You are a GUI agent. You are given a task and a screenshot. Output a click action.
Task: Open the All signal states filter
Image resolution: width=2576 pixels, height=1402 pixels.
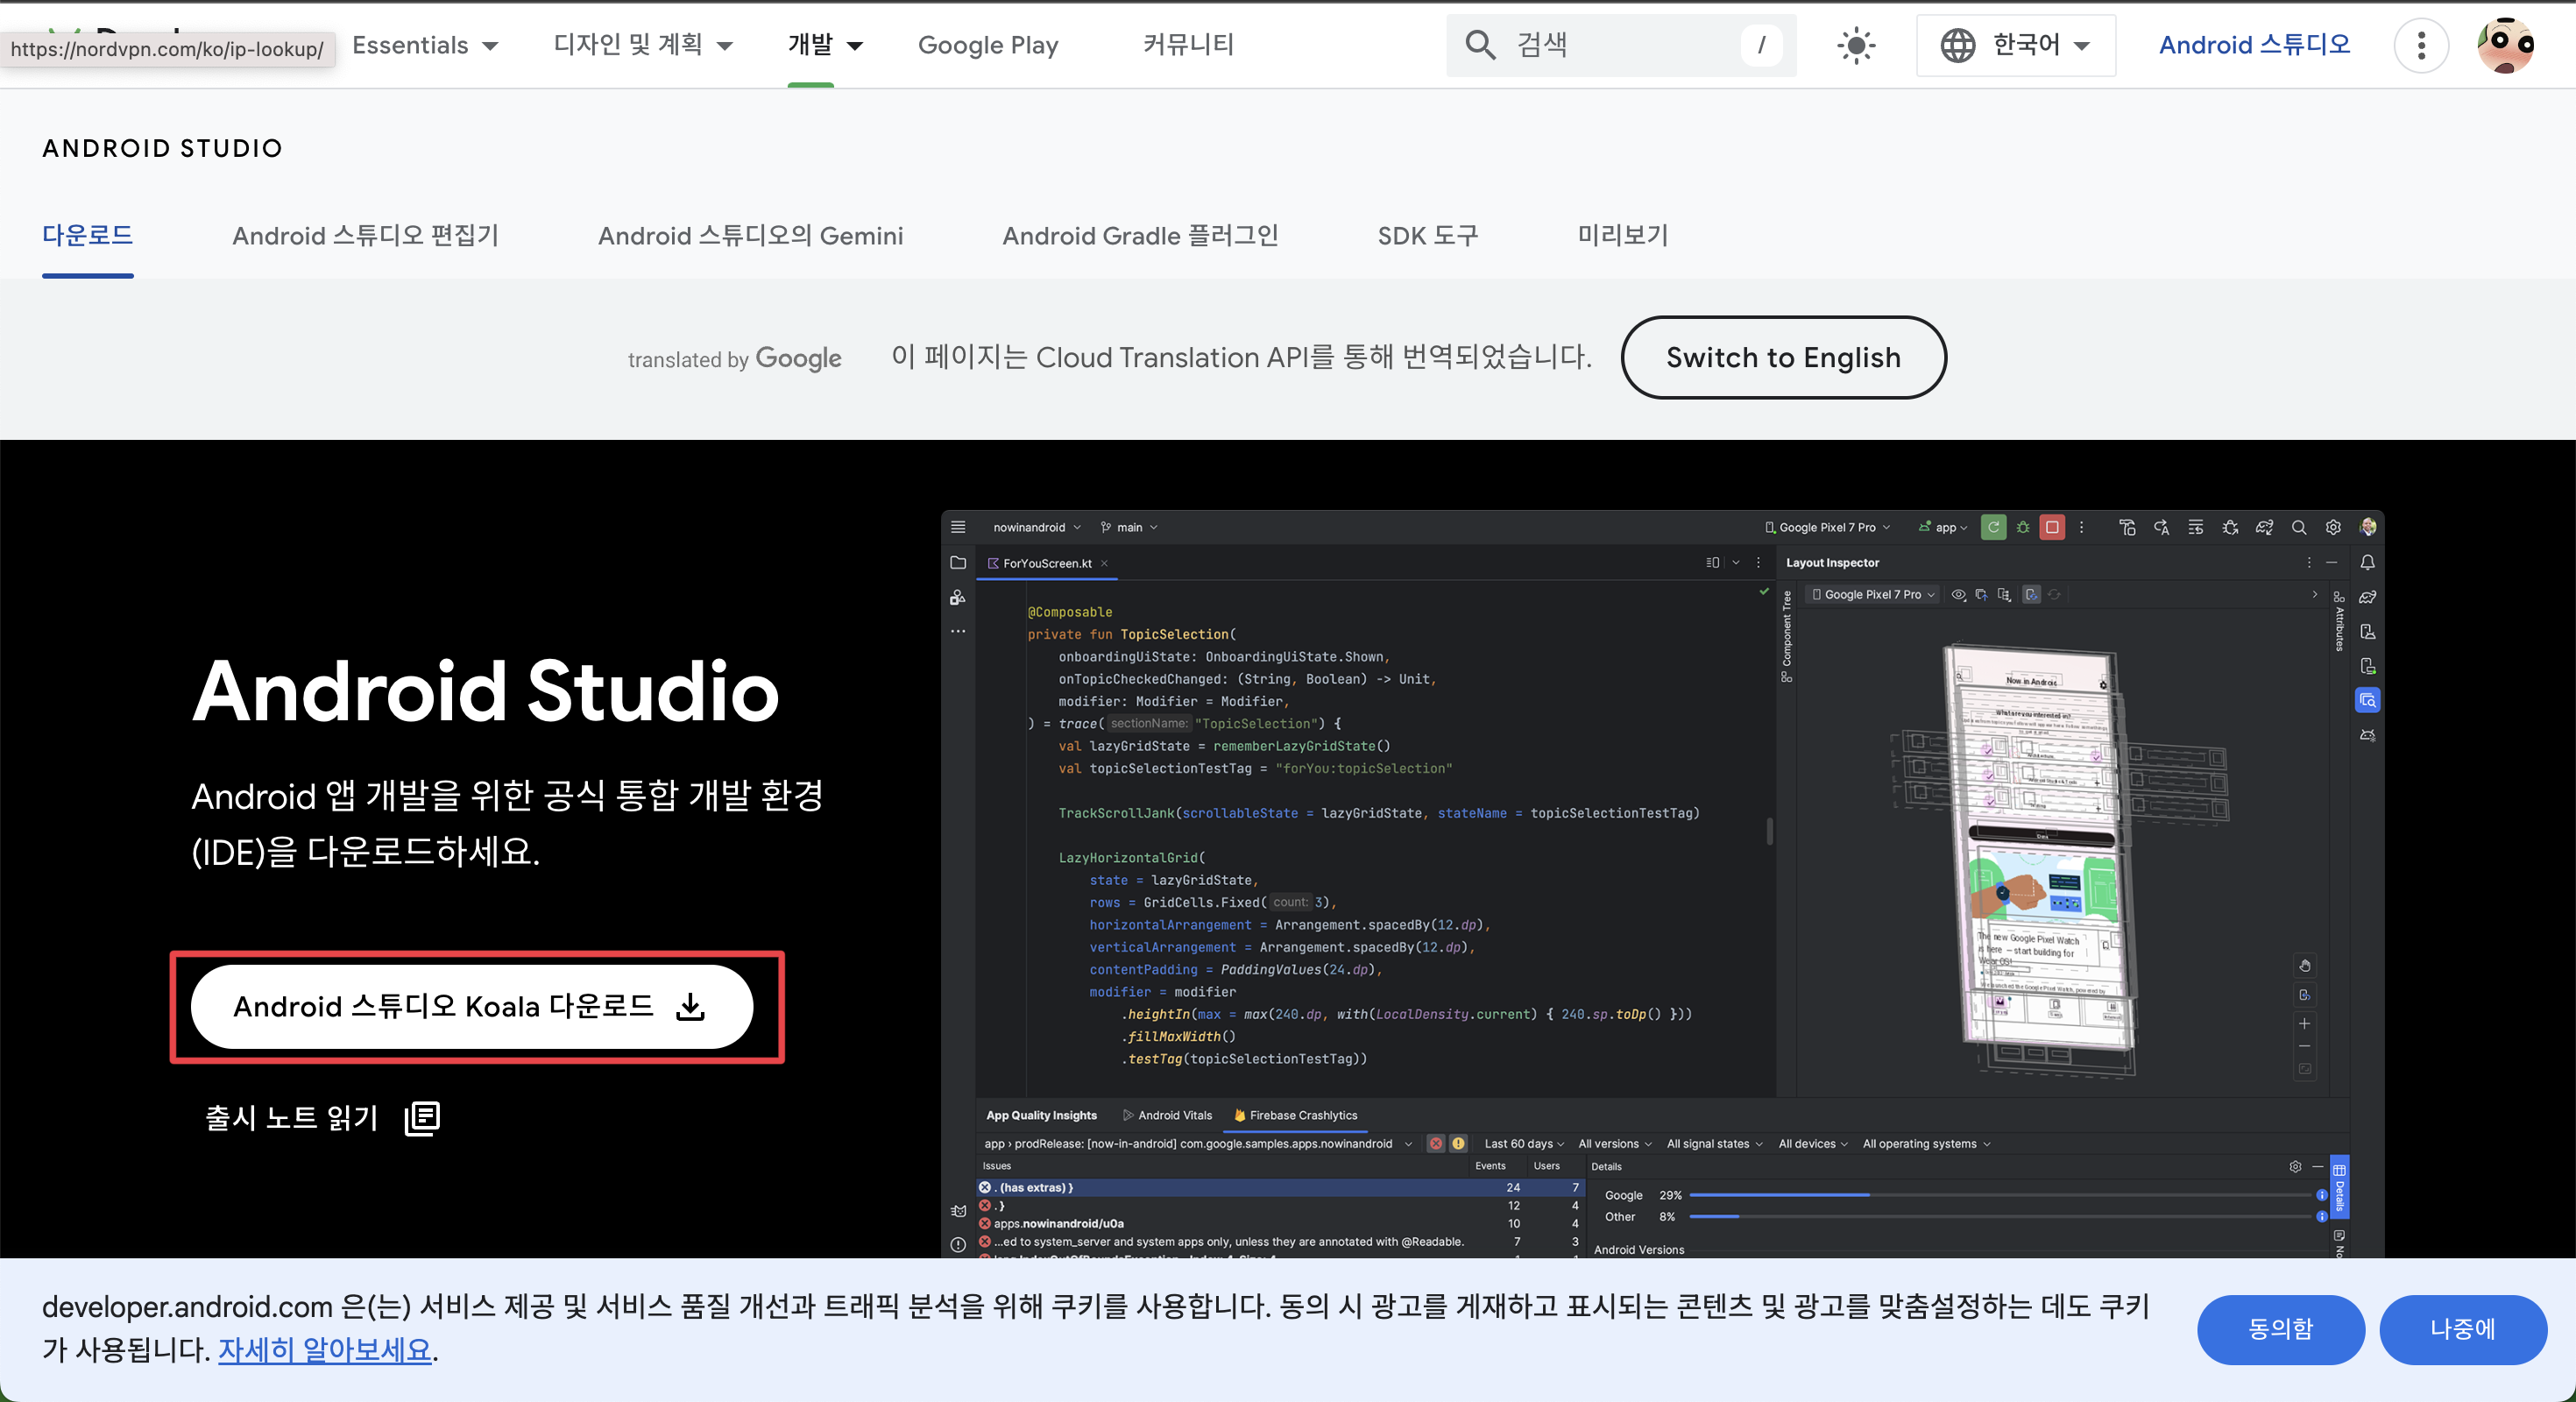tap(1714, 1143)
